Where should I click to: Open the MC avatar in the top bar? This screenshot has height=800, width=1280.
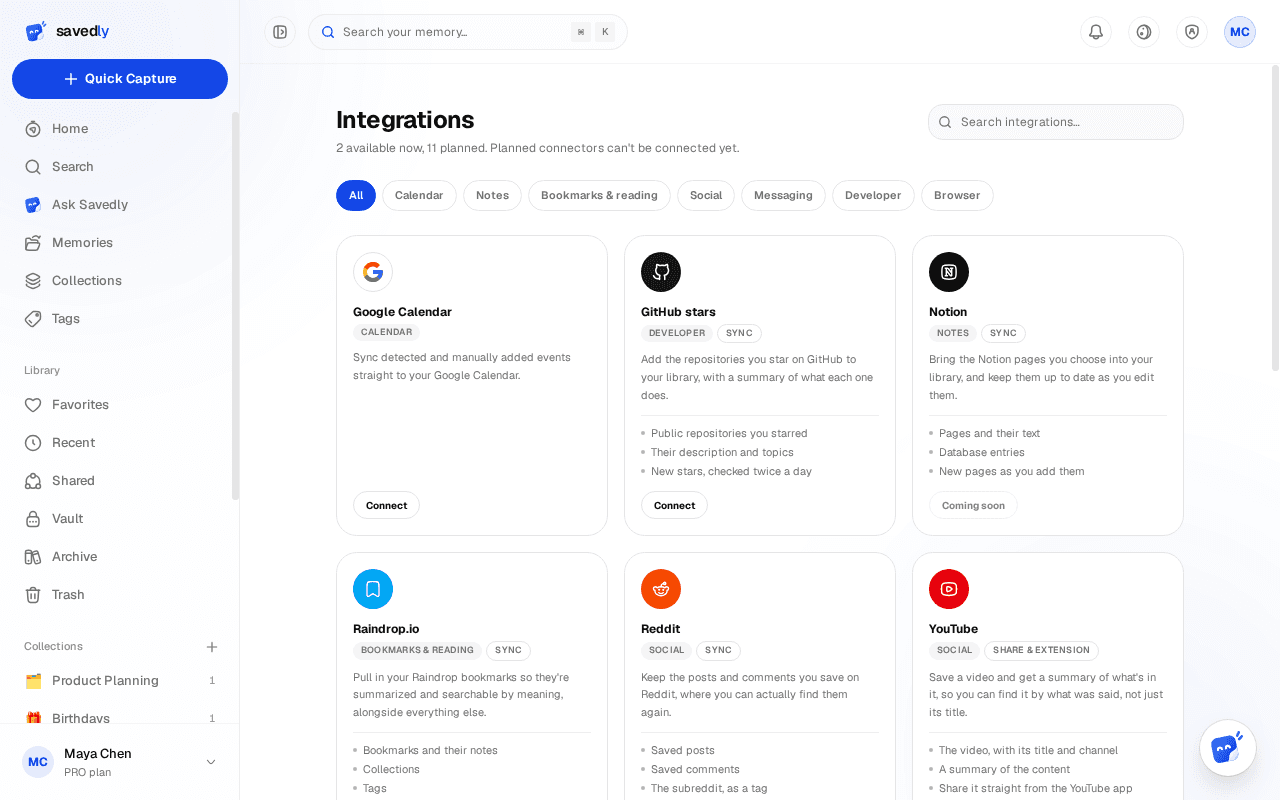pyautogui.click(x=1240, y=32)
